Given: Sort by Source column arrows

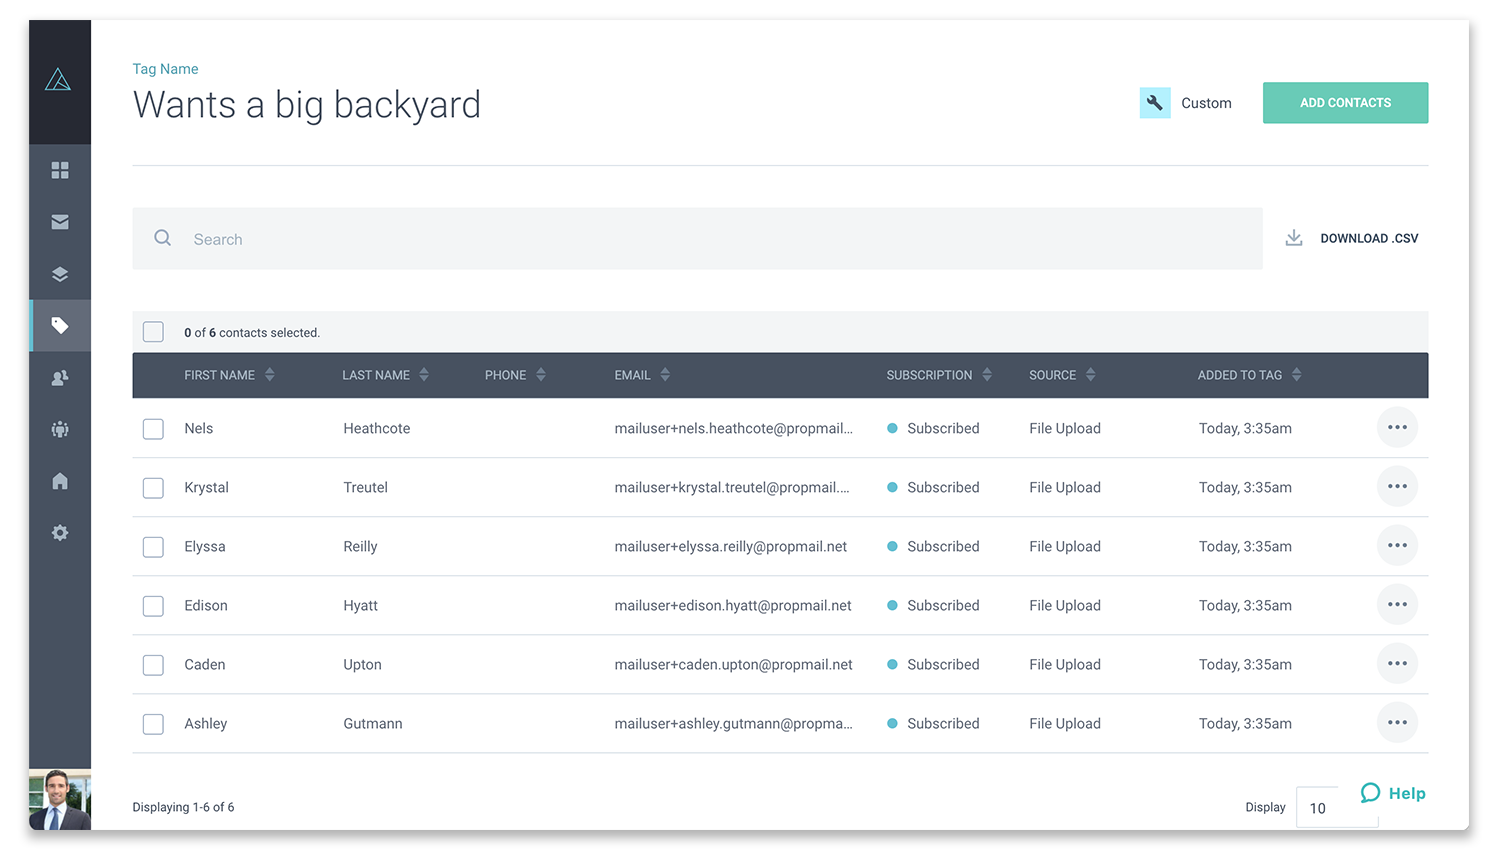Looking at the screenshot, I should 1091,375.
